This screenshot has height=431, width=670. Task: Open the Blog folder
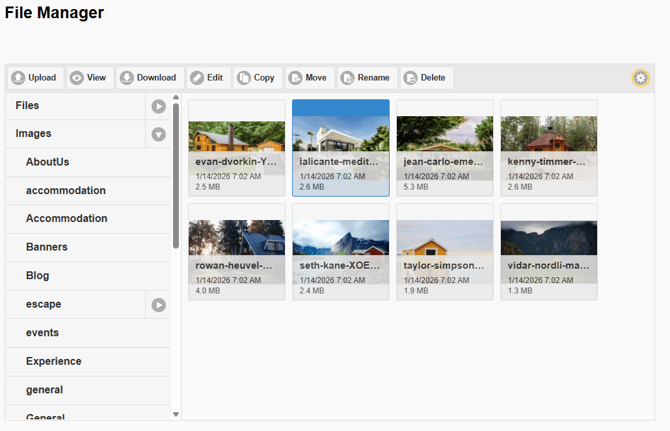click(38, 276)
